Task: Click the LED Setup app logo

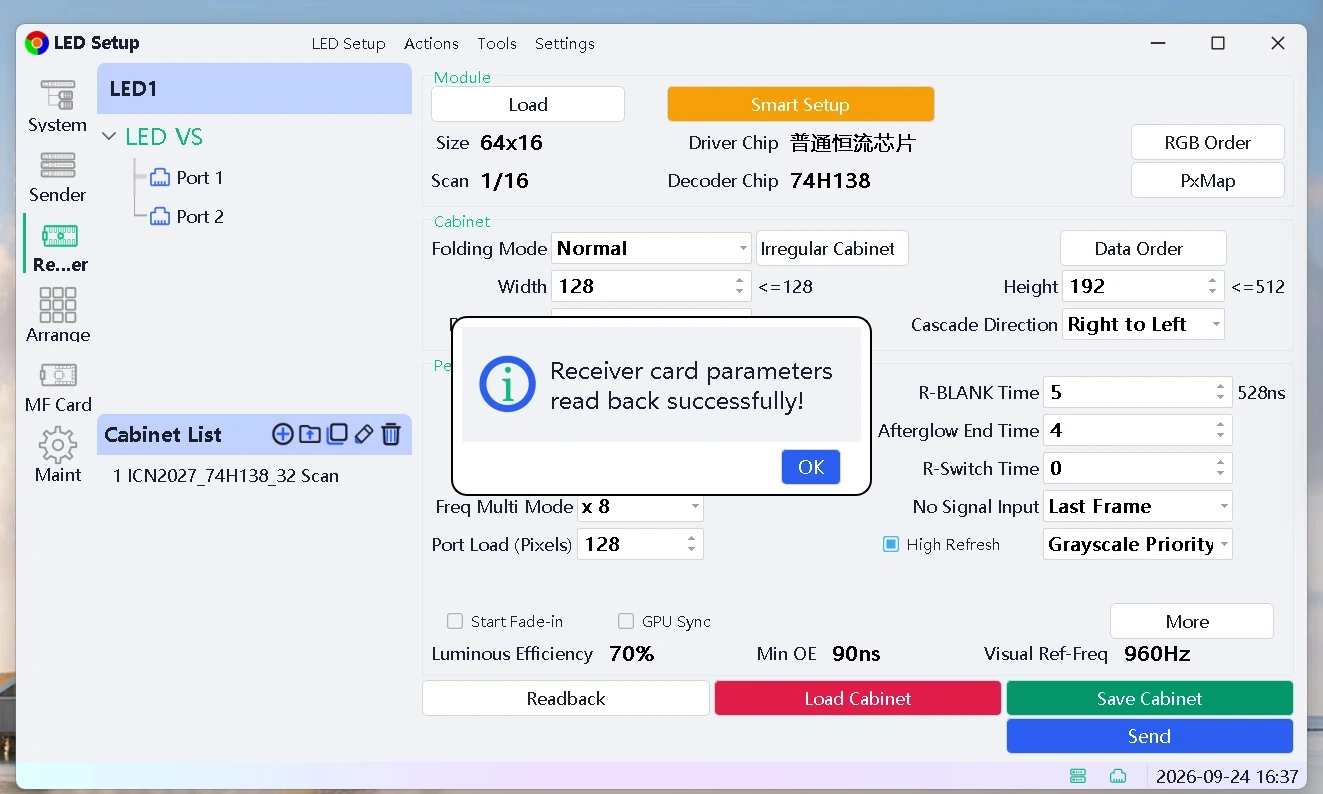Action: [37, 43]
